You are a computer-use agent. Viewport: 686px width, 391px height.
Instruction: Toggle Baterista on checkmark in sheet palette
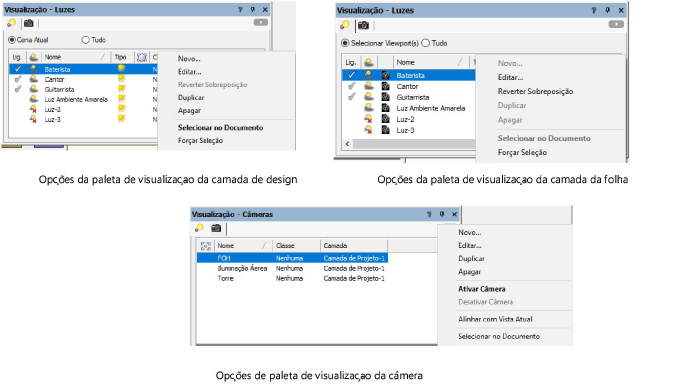[351, 75]
